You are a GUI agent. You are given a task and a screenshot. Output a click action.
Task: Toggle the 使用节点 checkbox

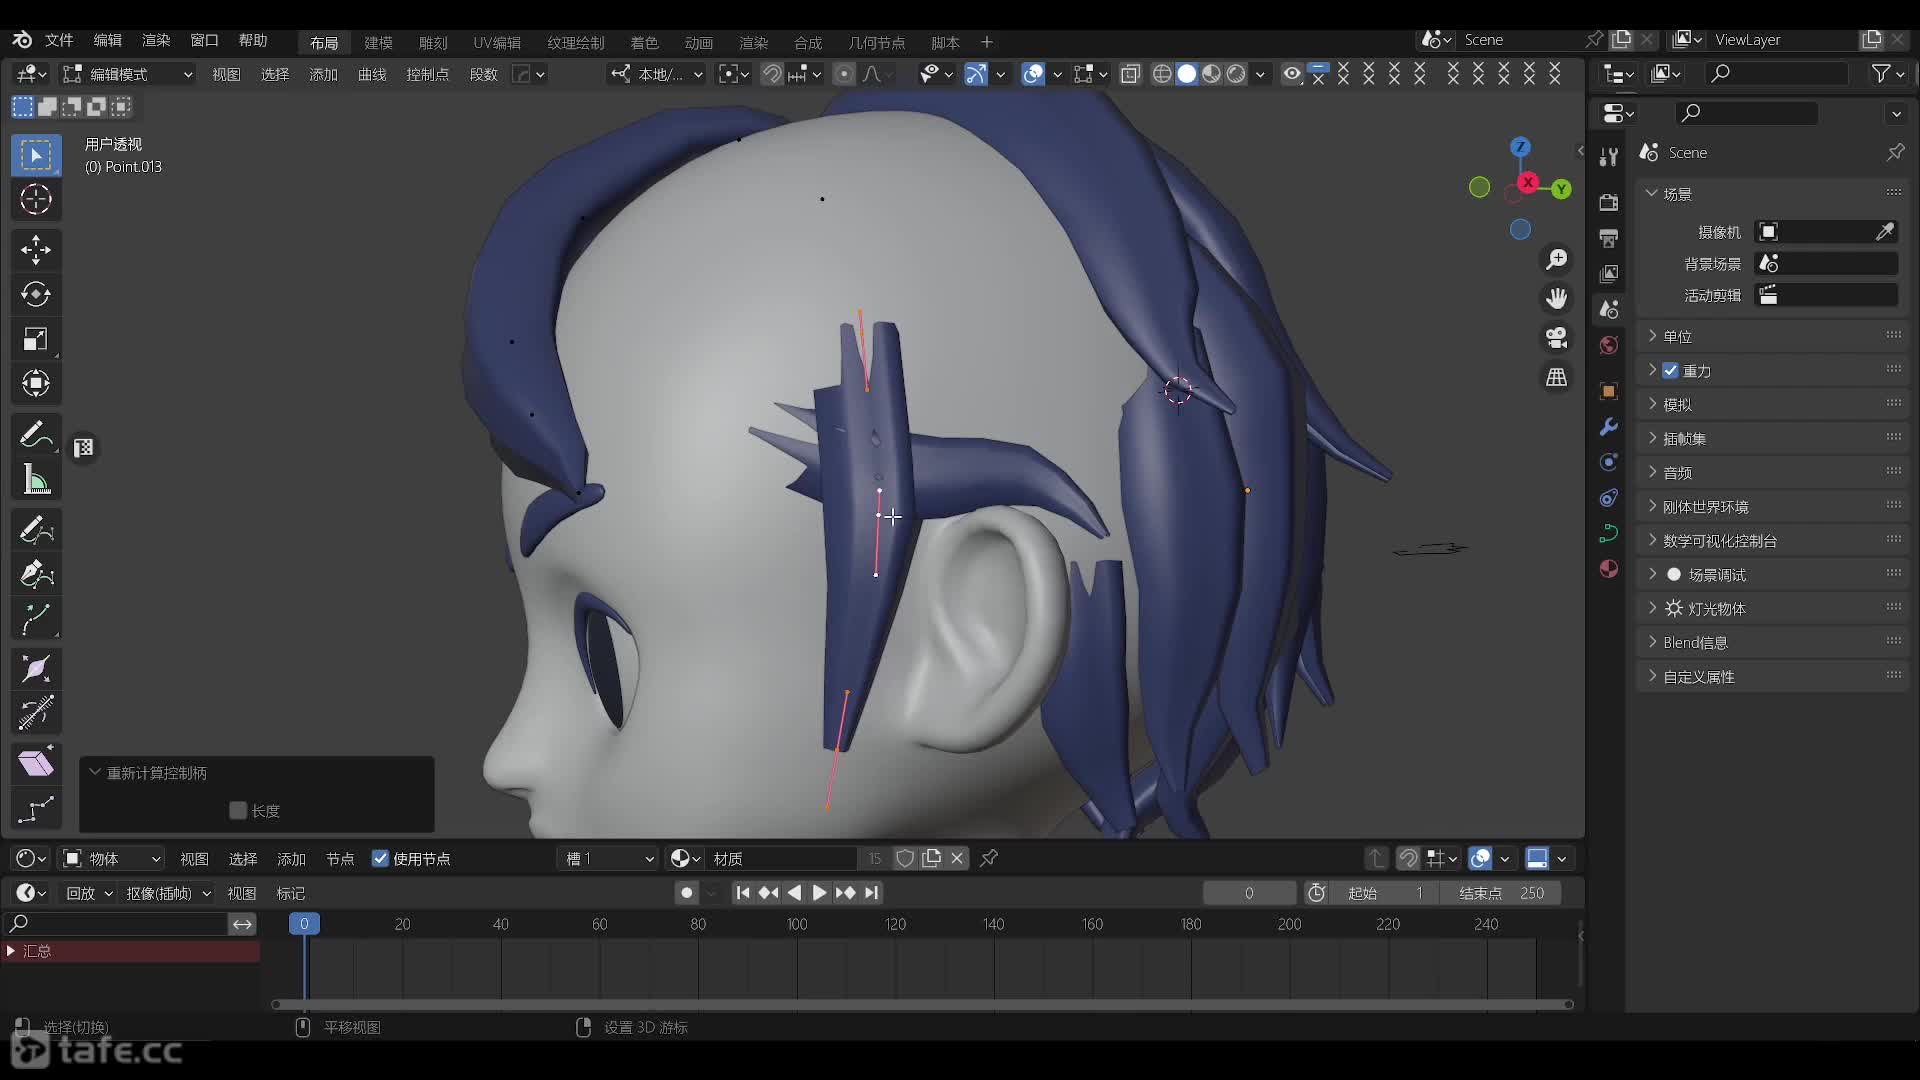[x=380, y=859]
